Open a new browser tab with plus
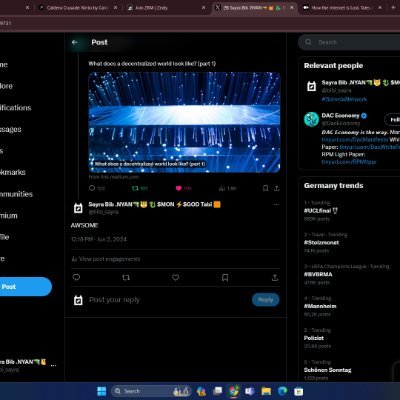 click(393, 7)
